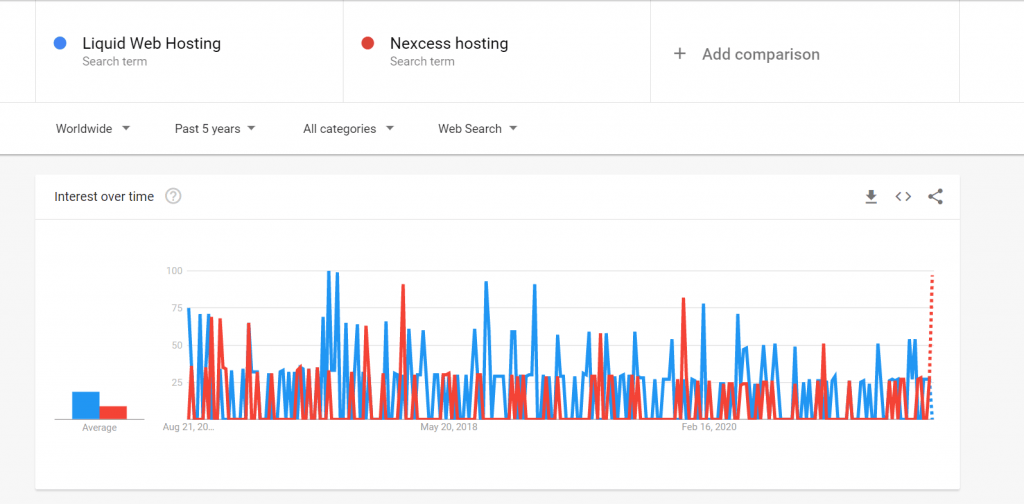Click the Interest over time heading

click(x=104, y=197)
